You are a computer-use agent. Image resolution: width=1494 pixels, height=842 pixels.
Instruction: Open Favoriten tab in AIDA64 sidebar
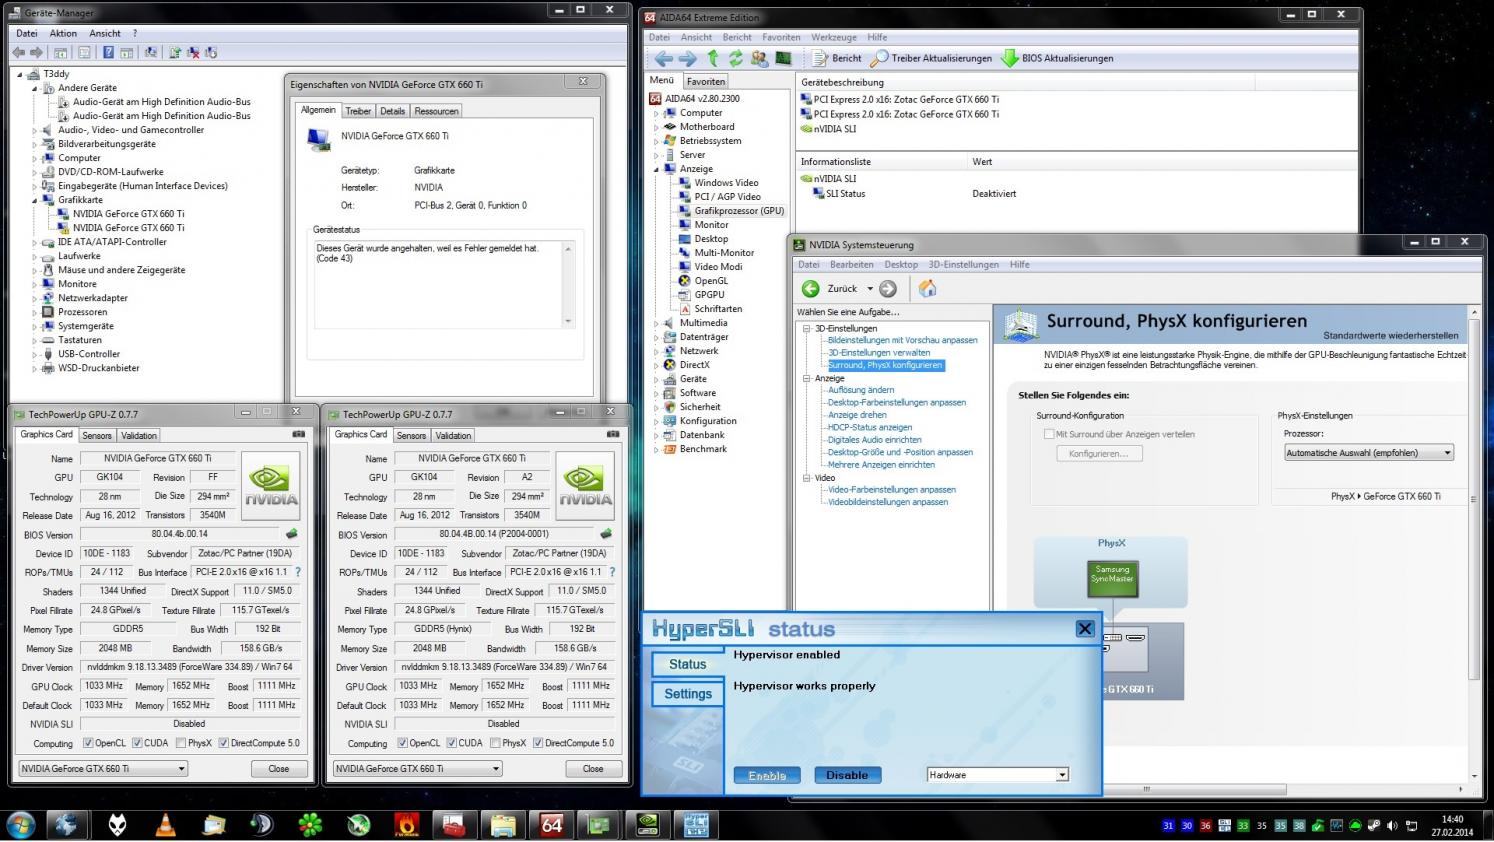click(705, 81)
